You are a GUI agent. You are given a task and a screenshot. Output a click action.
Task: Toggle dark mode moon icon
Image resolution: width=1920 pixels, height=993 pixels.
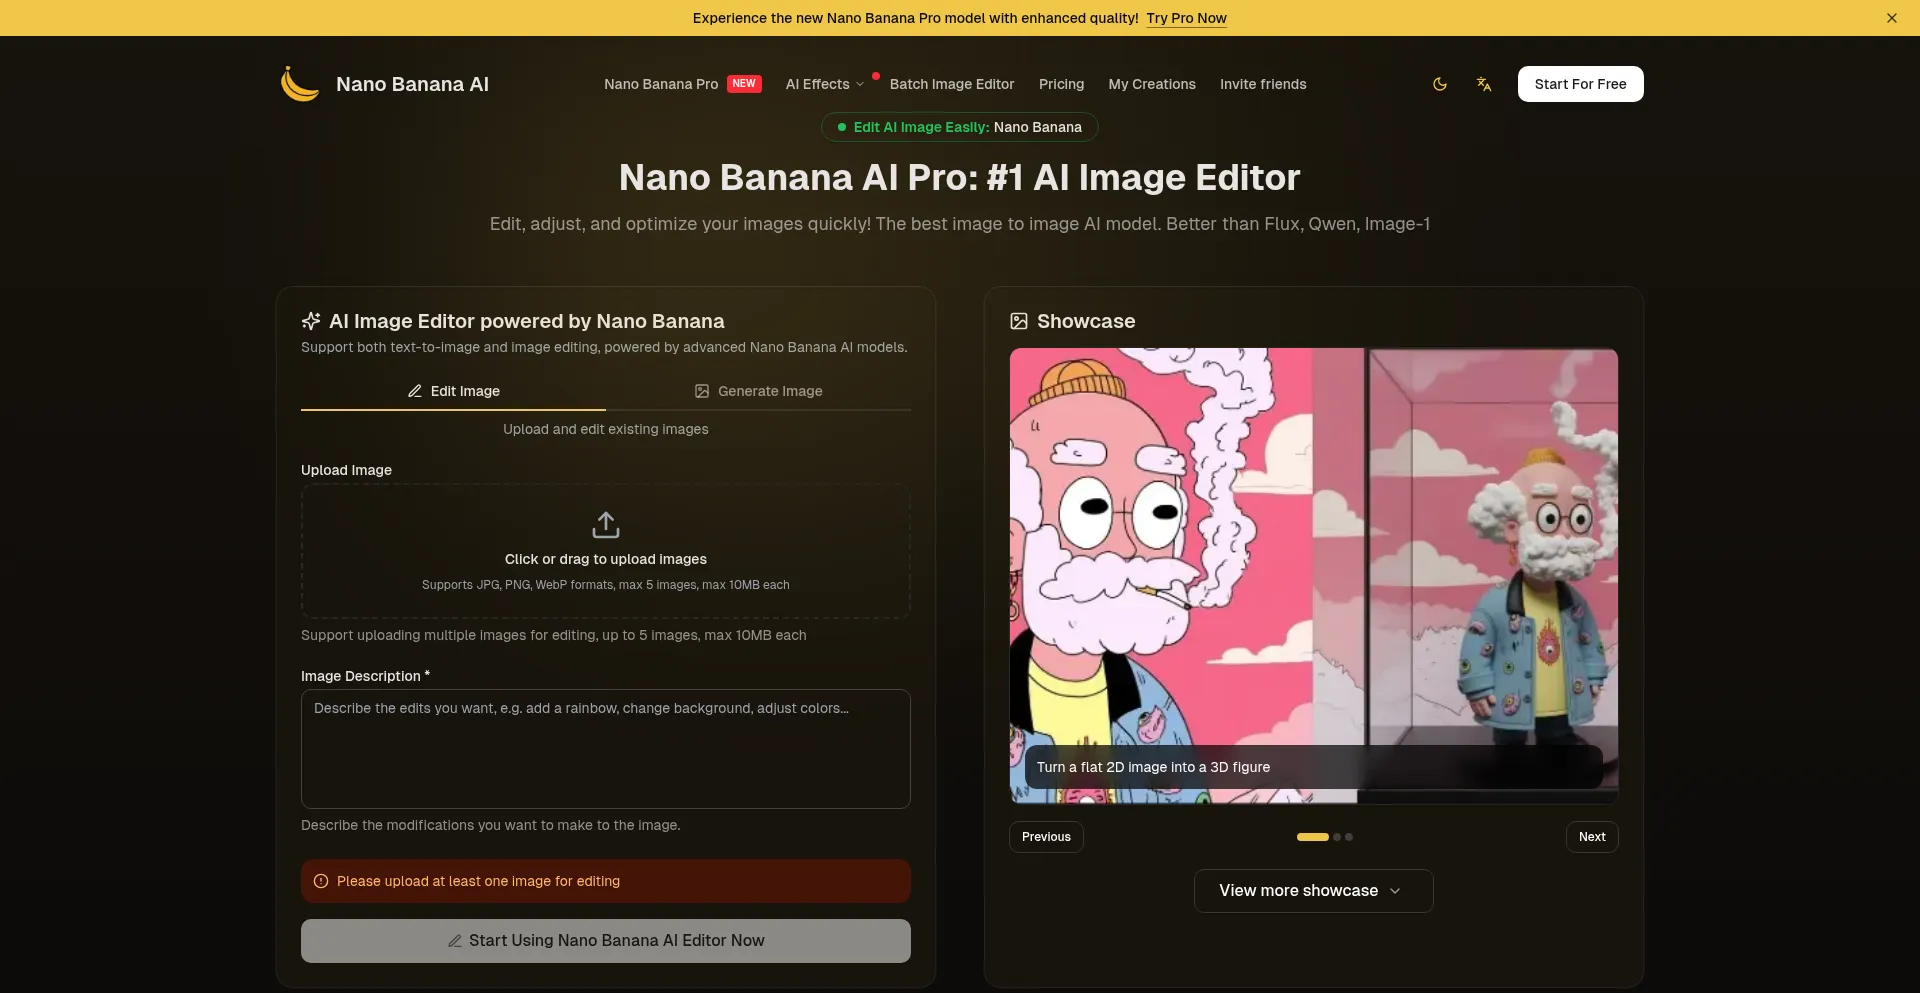click(x=1440, y=84)
